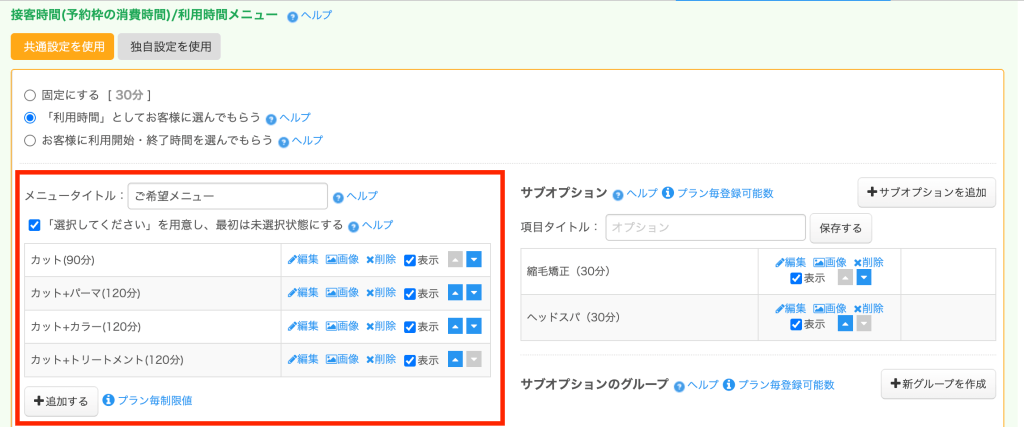Toggle 「選択してください」 initial unselected checkbox

click(x=35, y=225)
